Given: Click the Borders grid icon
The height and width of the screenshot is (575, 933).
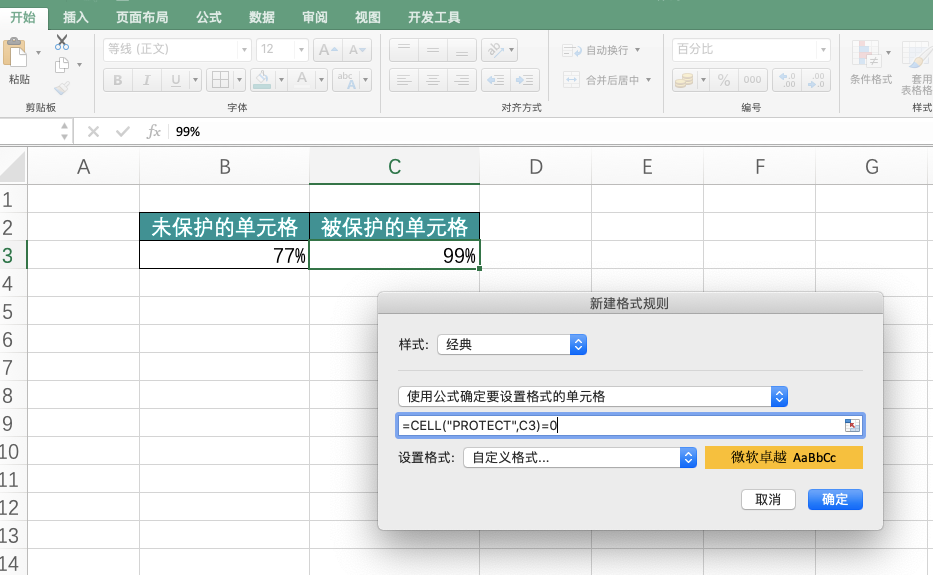Looking at the screenshot, I should click(x=220, y=80).
